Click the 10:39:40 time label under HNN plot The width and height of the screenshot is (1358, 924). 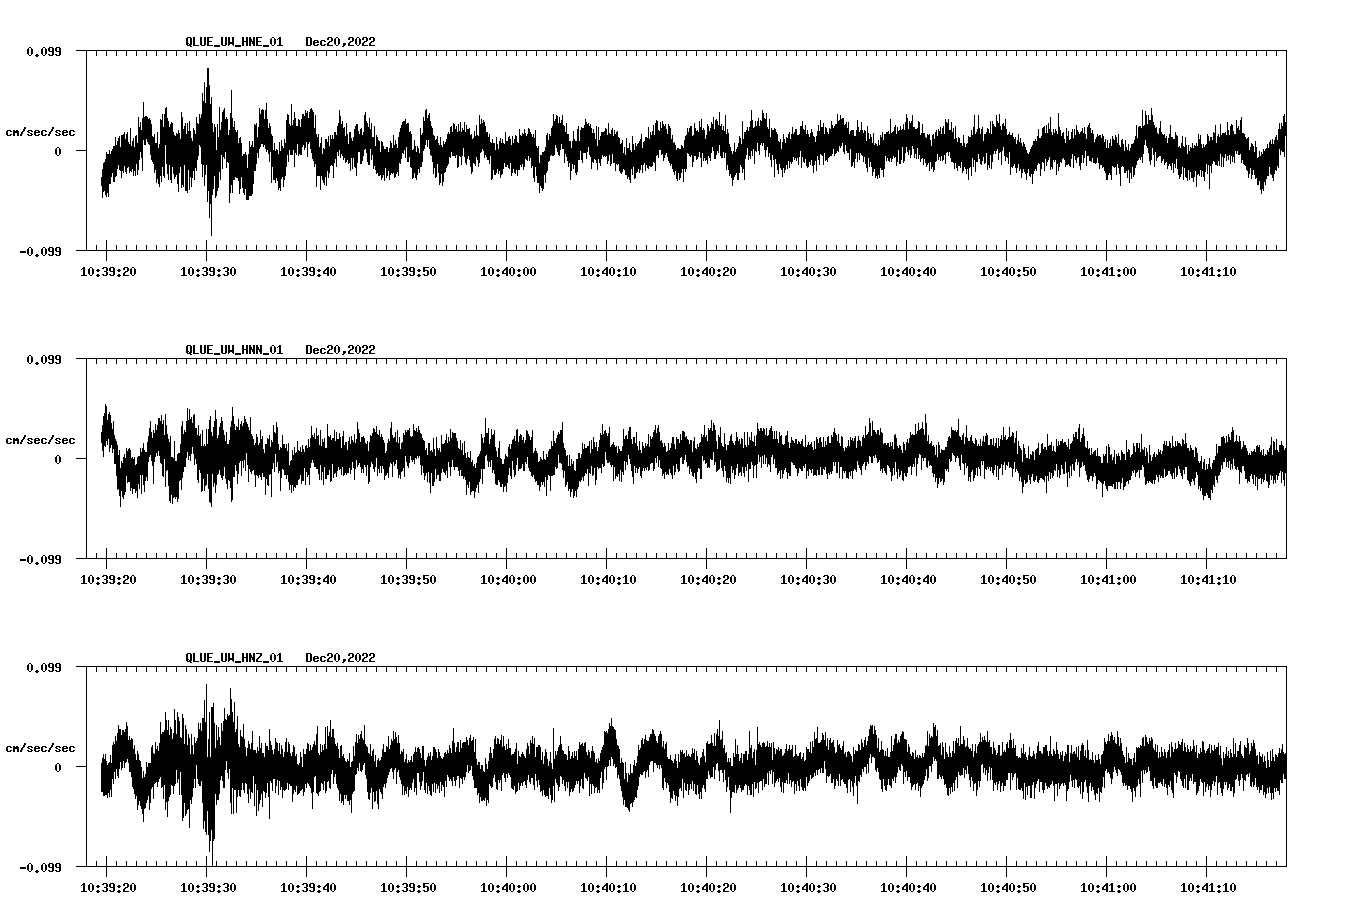coord(308,579)
